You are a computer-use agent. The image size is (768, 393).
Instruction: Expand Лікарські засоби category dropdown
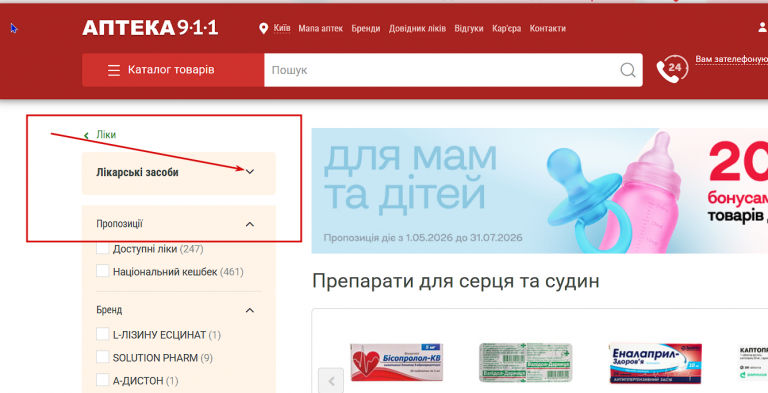point(250,172)
